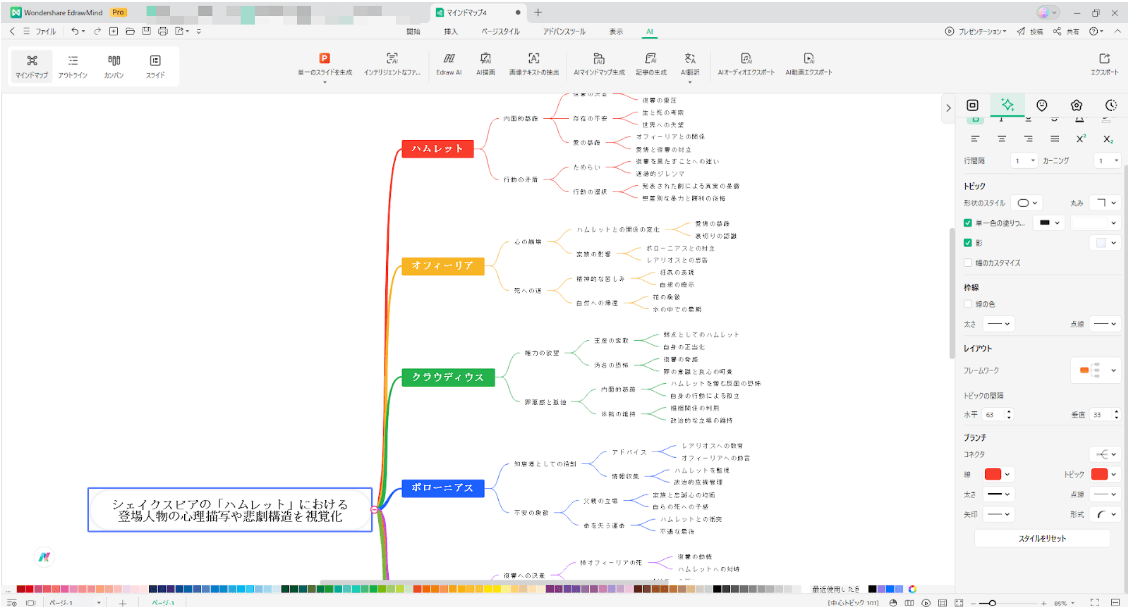This screenshot has width=1128, height=607.
Task: Open the black fill color dropdown
Action: pyautogui.click(x=1049, y=223)
